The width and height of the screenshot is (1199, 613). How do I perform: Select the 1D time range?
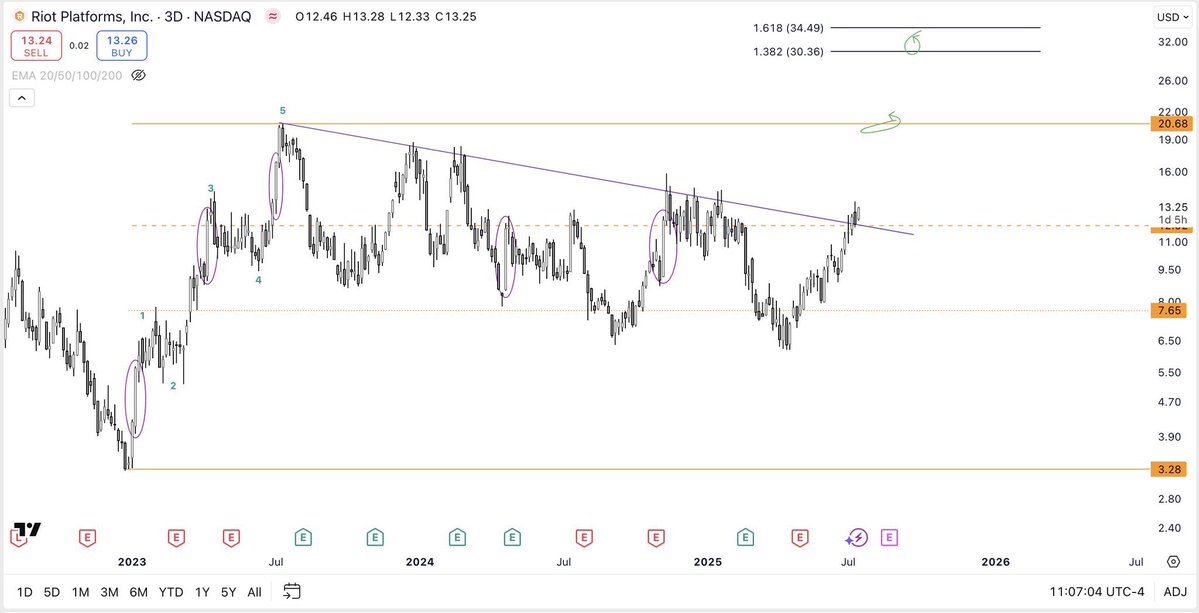24,592
